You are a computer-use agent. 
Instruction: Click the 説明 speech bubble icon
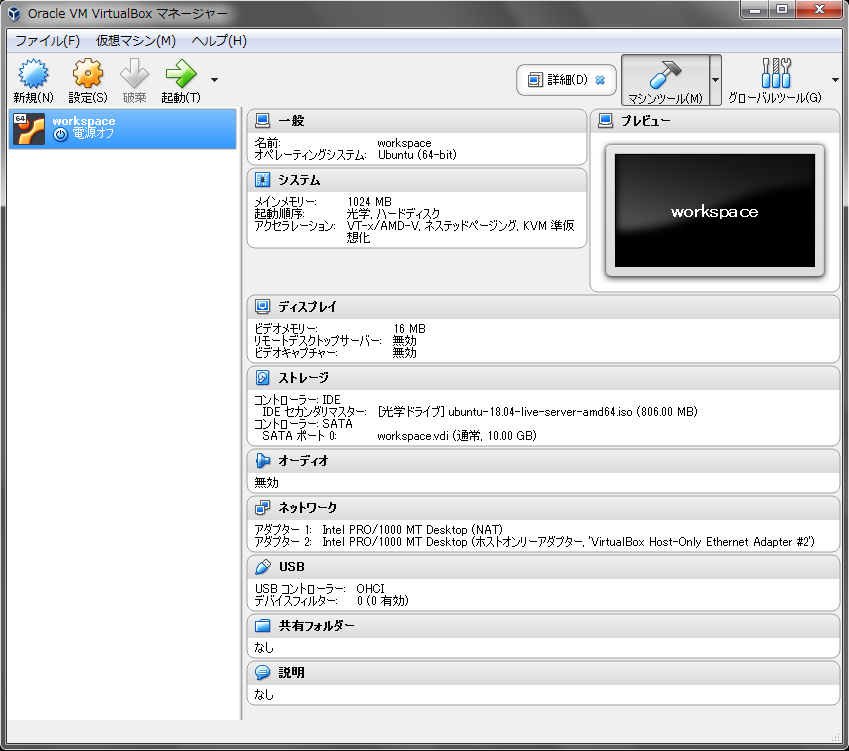click(263, 672)
